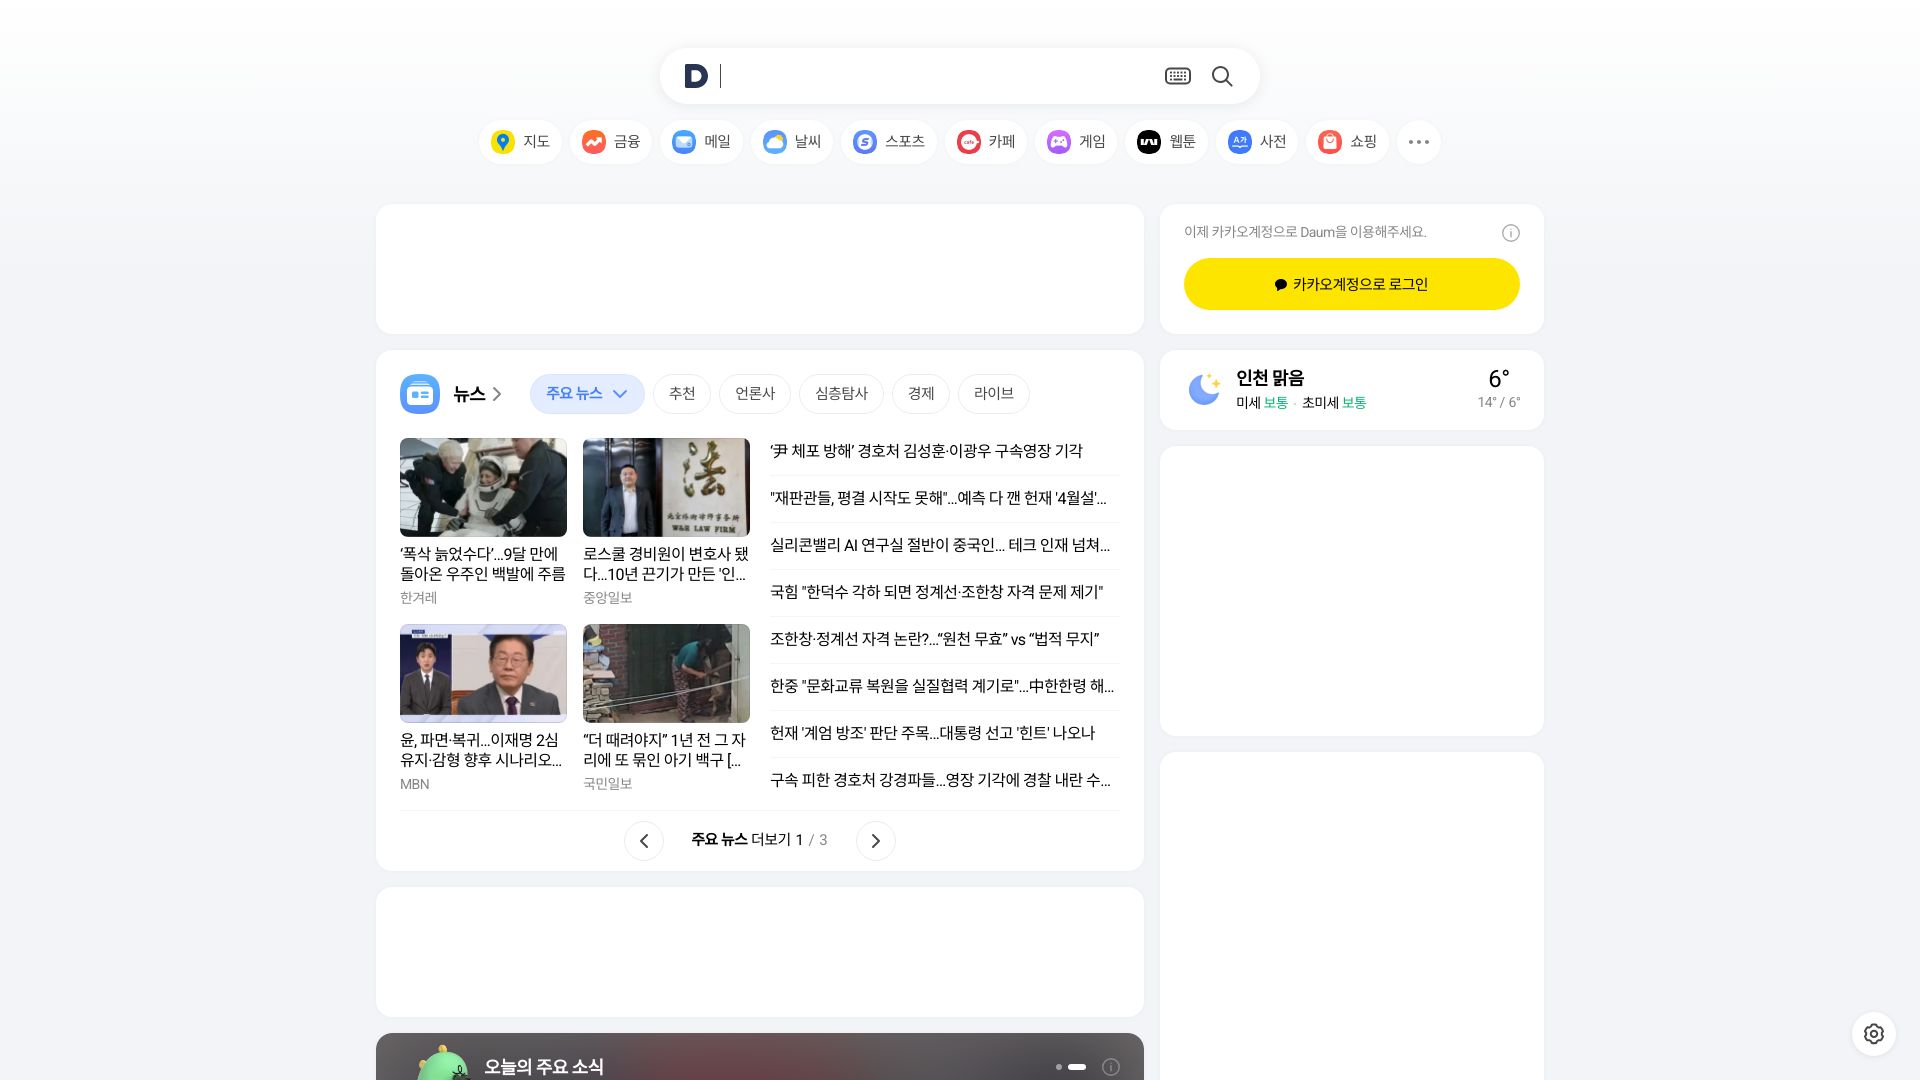Viewport: 1920px width, 1080px height.
Task: Expand the 주요 뉴스 dropdown
Action: click(587, 394)
